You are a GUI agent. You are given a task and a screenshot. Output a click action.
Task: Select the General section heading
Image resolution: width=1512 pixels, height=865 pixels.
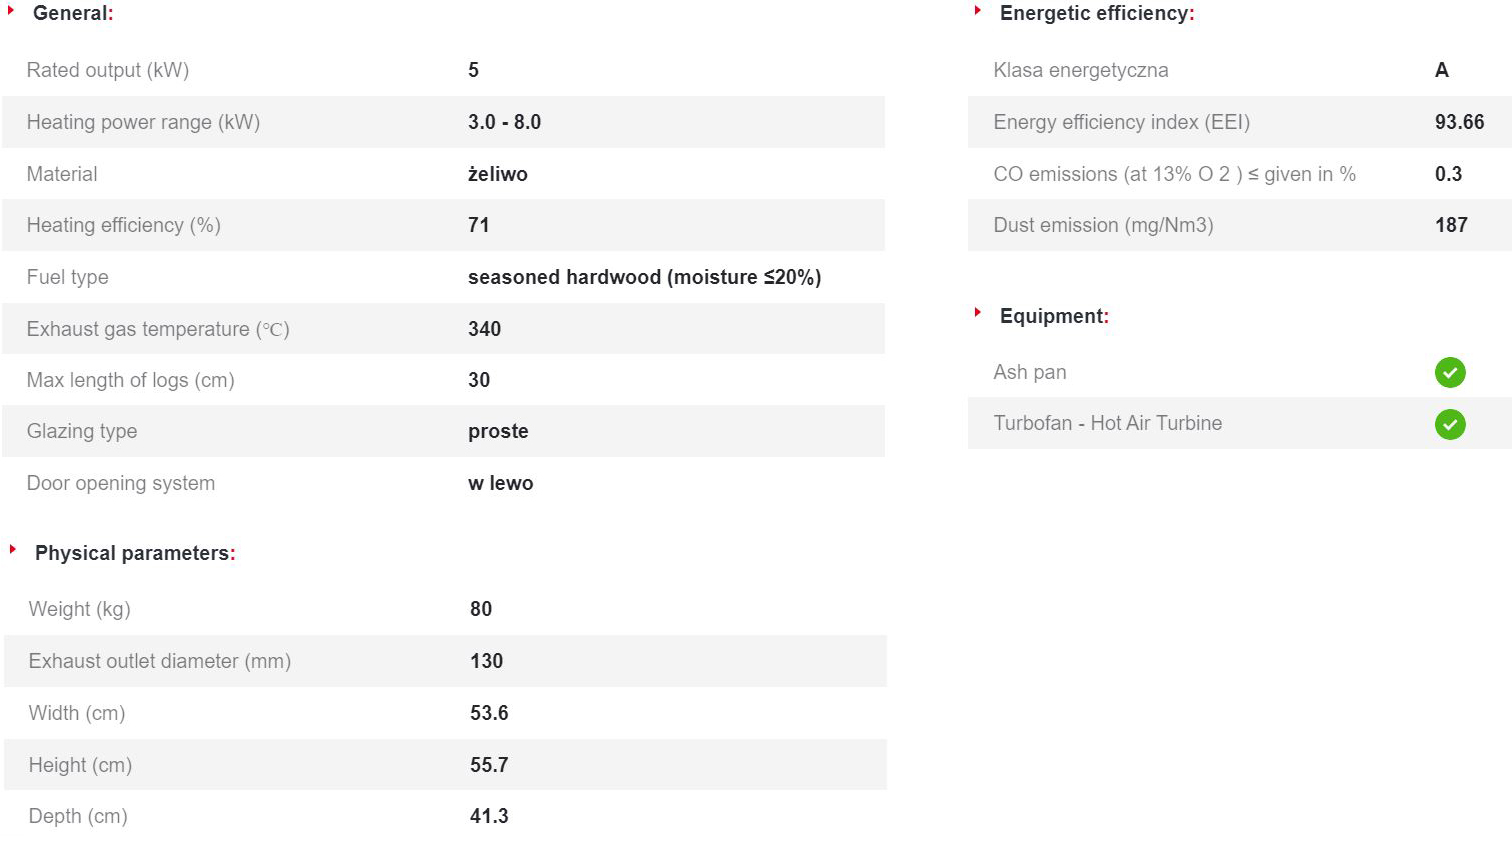pyautogui.click(x=73, y=13)
